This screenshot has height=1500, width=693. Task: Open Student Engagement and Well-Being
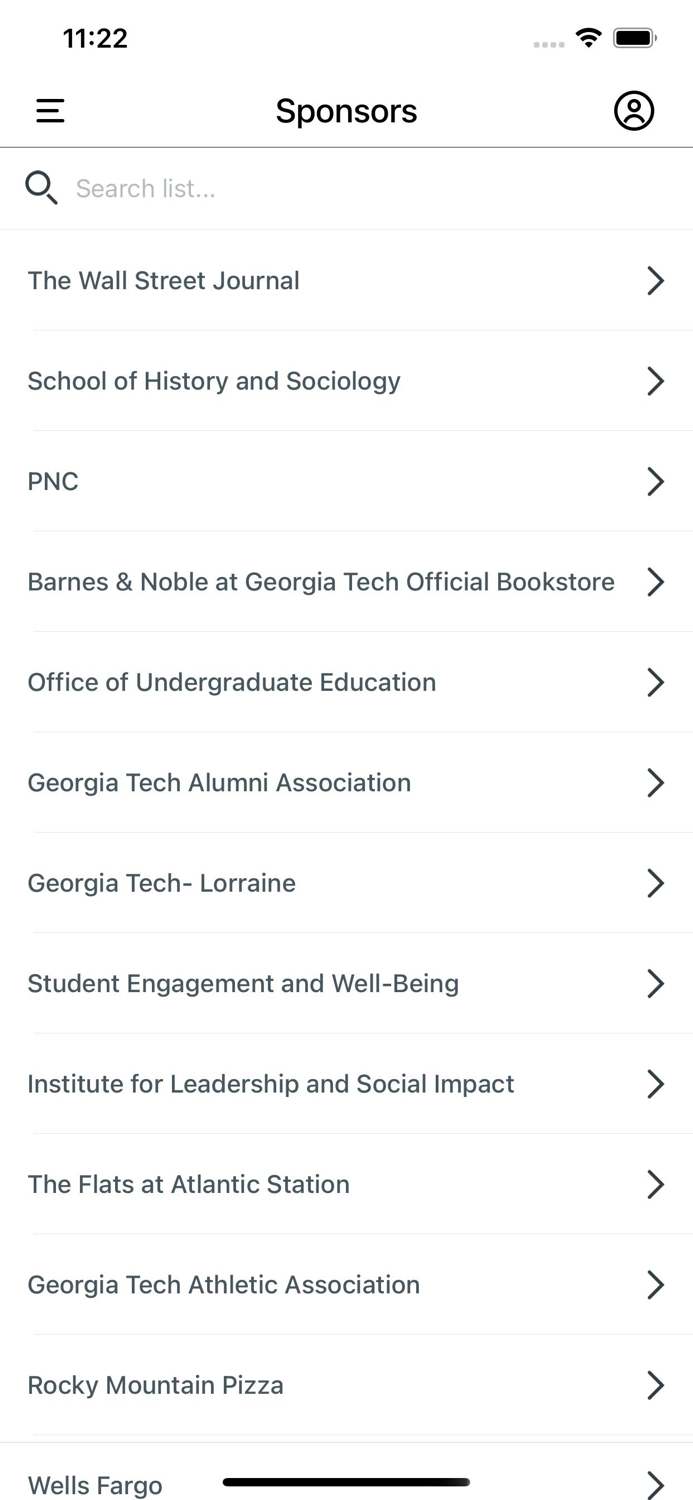point(243,983)
